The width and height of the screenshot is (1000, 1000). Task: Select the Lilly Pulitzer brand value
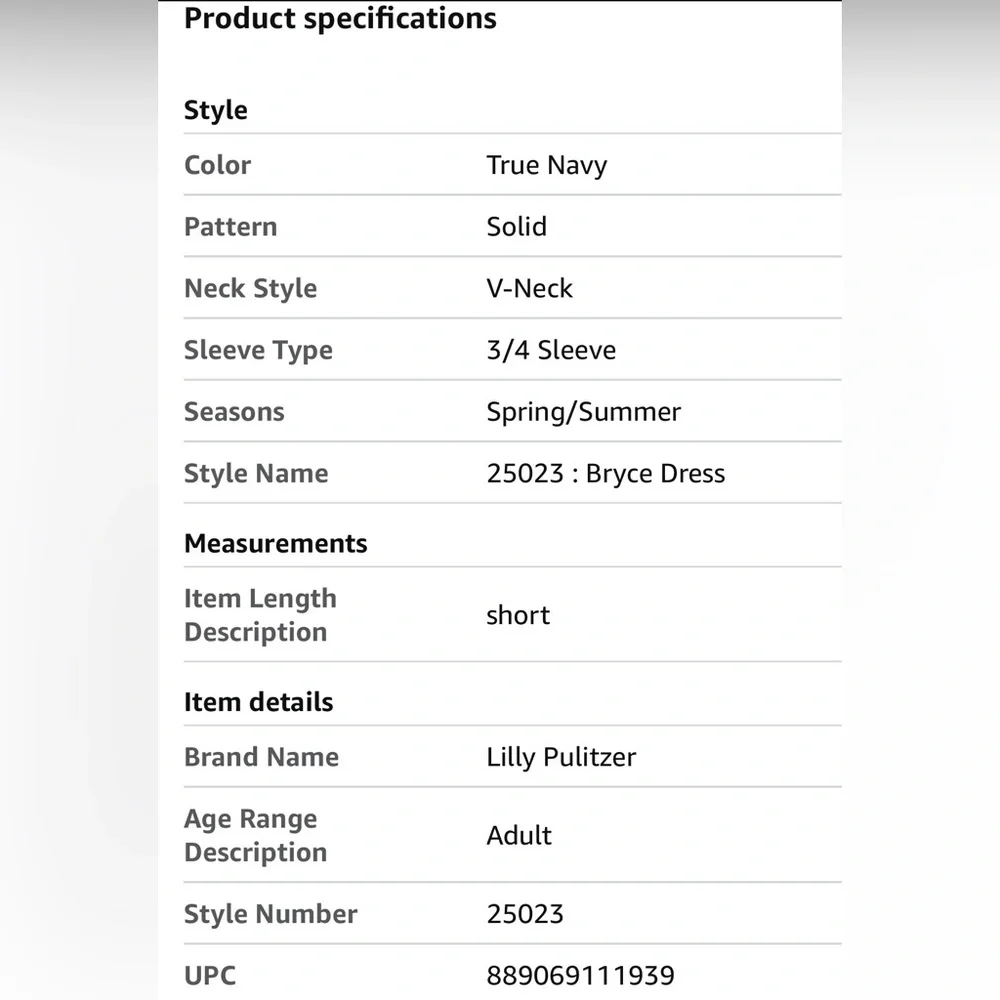tap(561, 757)
